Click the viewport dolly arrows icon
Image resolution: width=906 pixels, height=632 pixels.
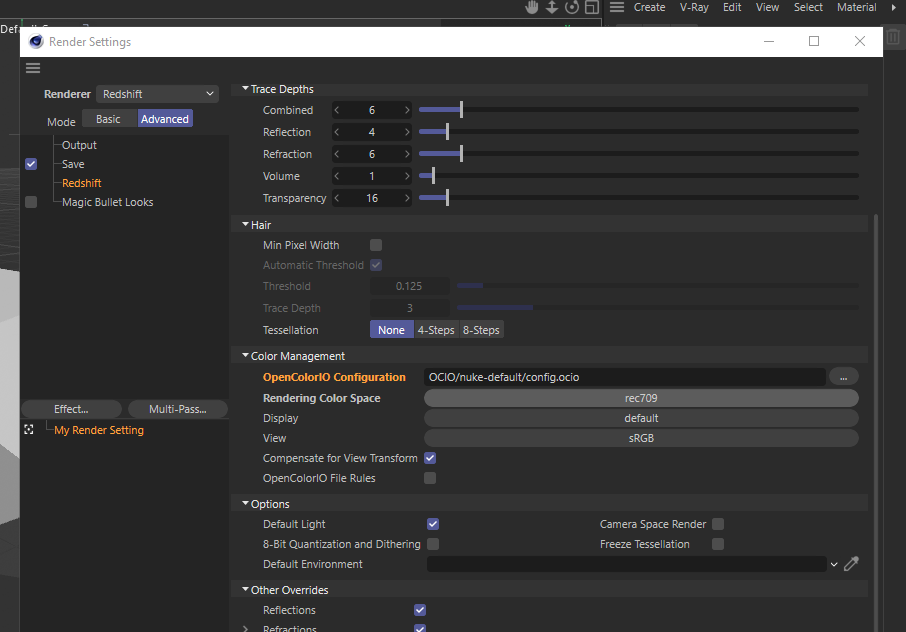552,7
